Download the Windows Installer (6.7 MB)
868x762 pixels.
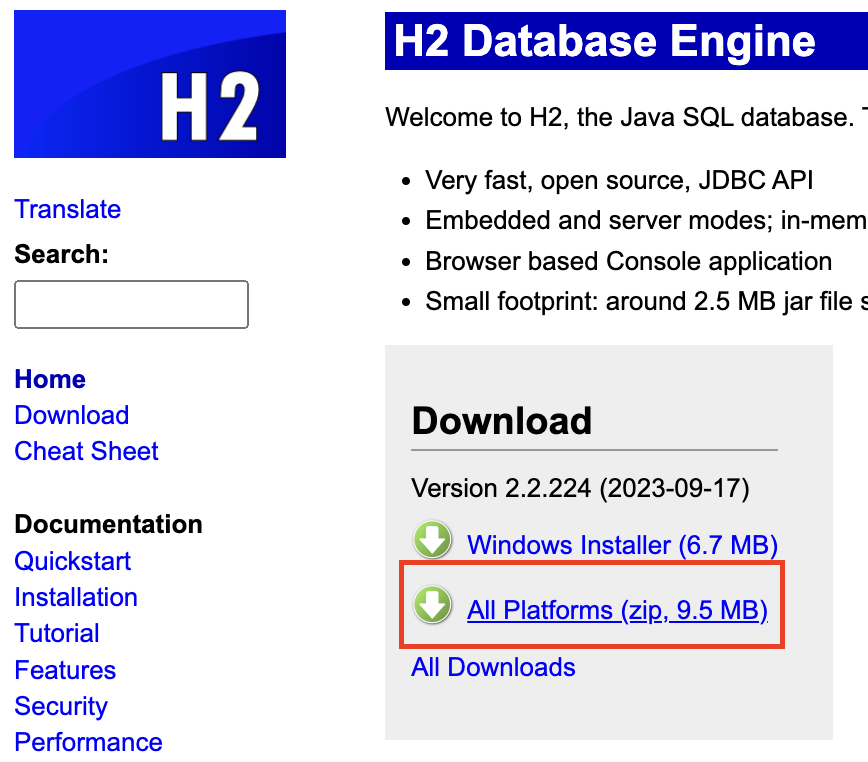[x=623, y=545]
